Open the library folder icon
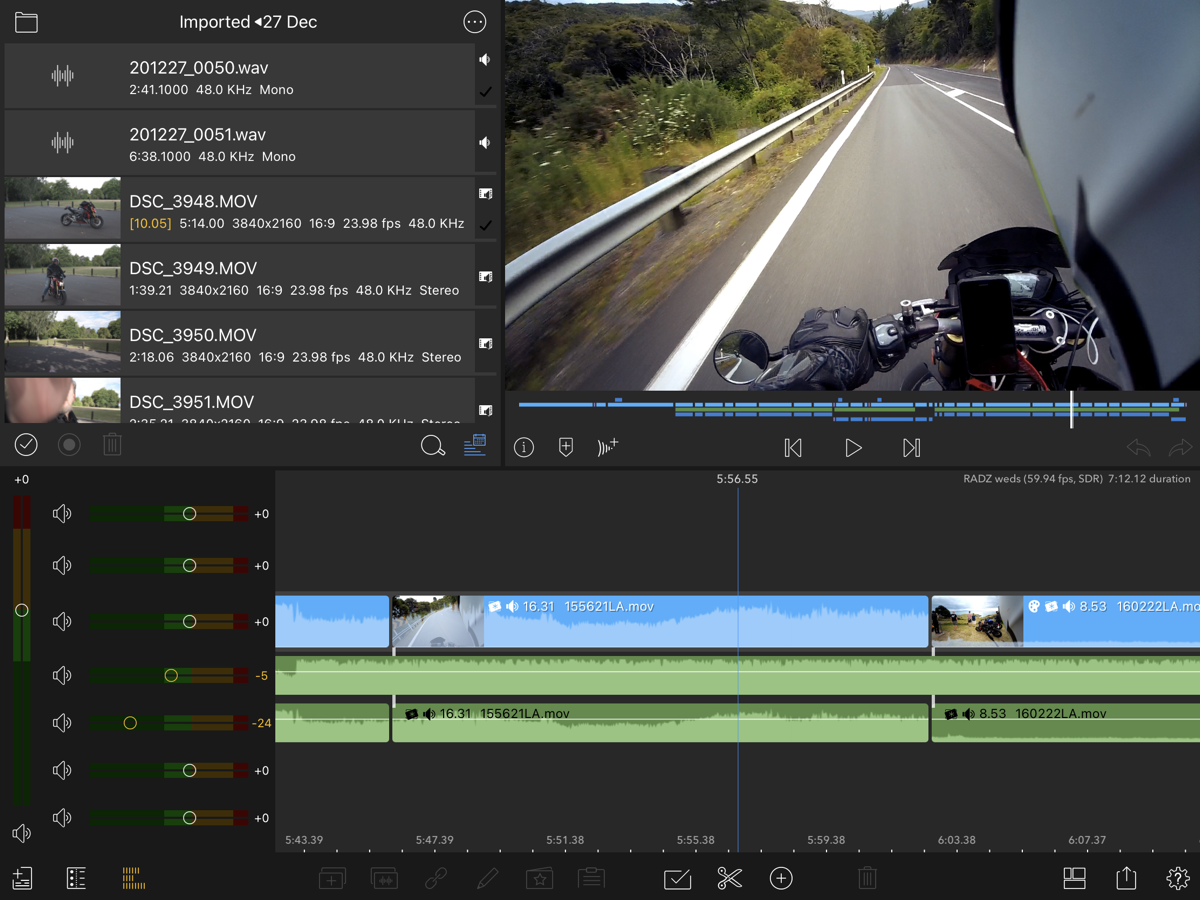 [x=26, y=22]
